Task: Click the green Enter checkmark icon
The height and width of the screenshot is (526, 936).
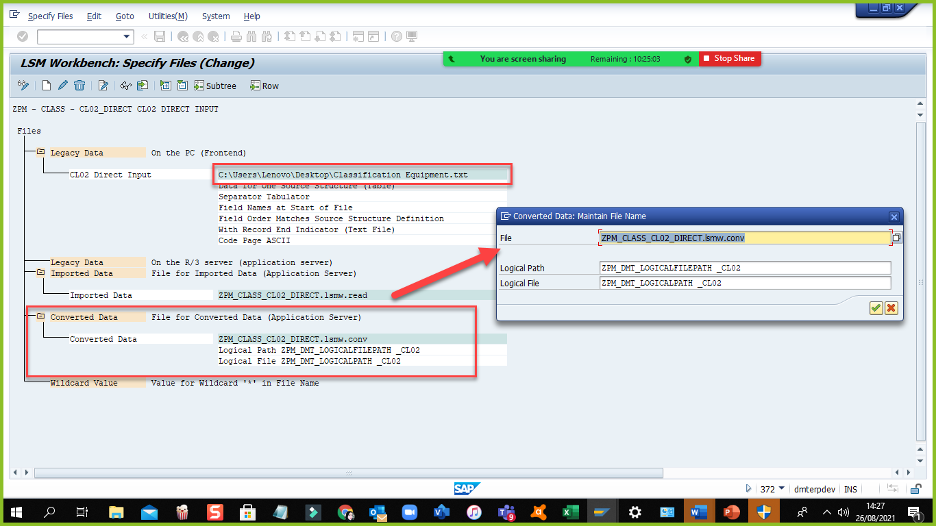Action: [22, 37]
